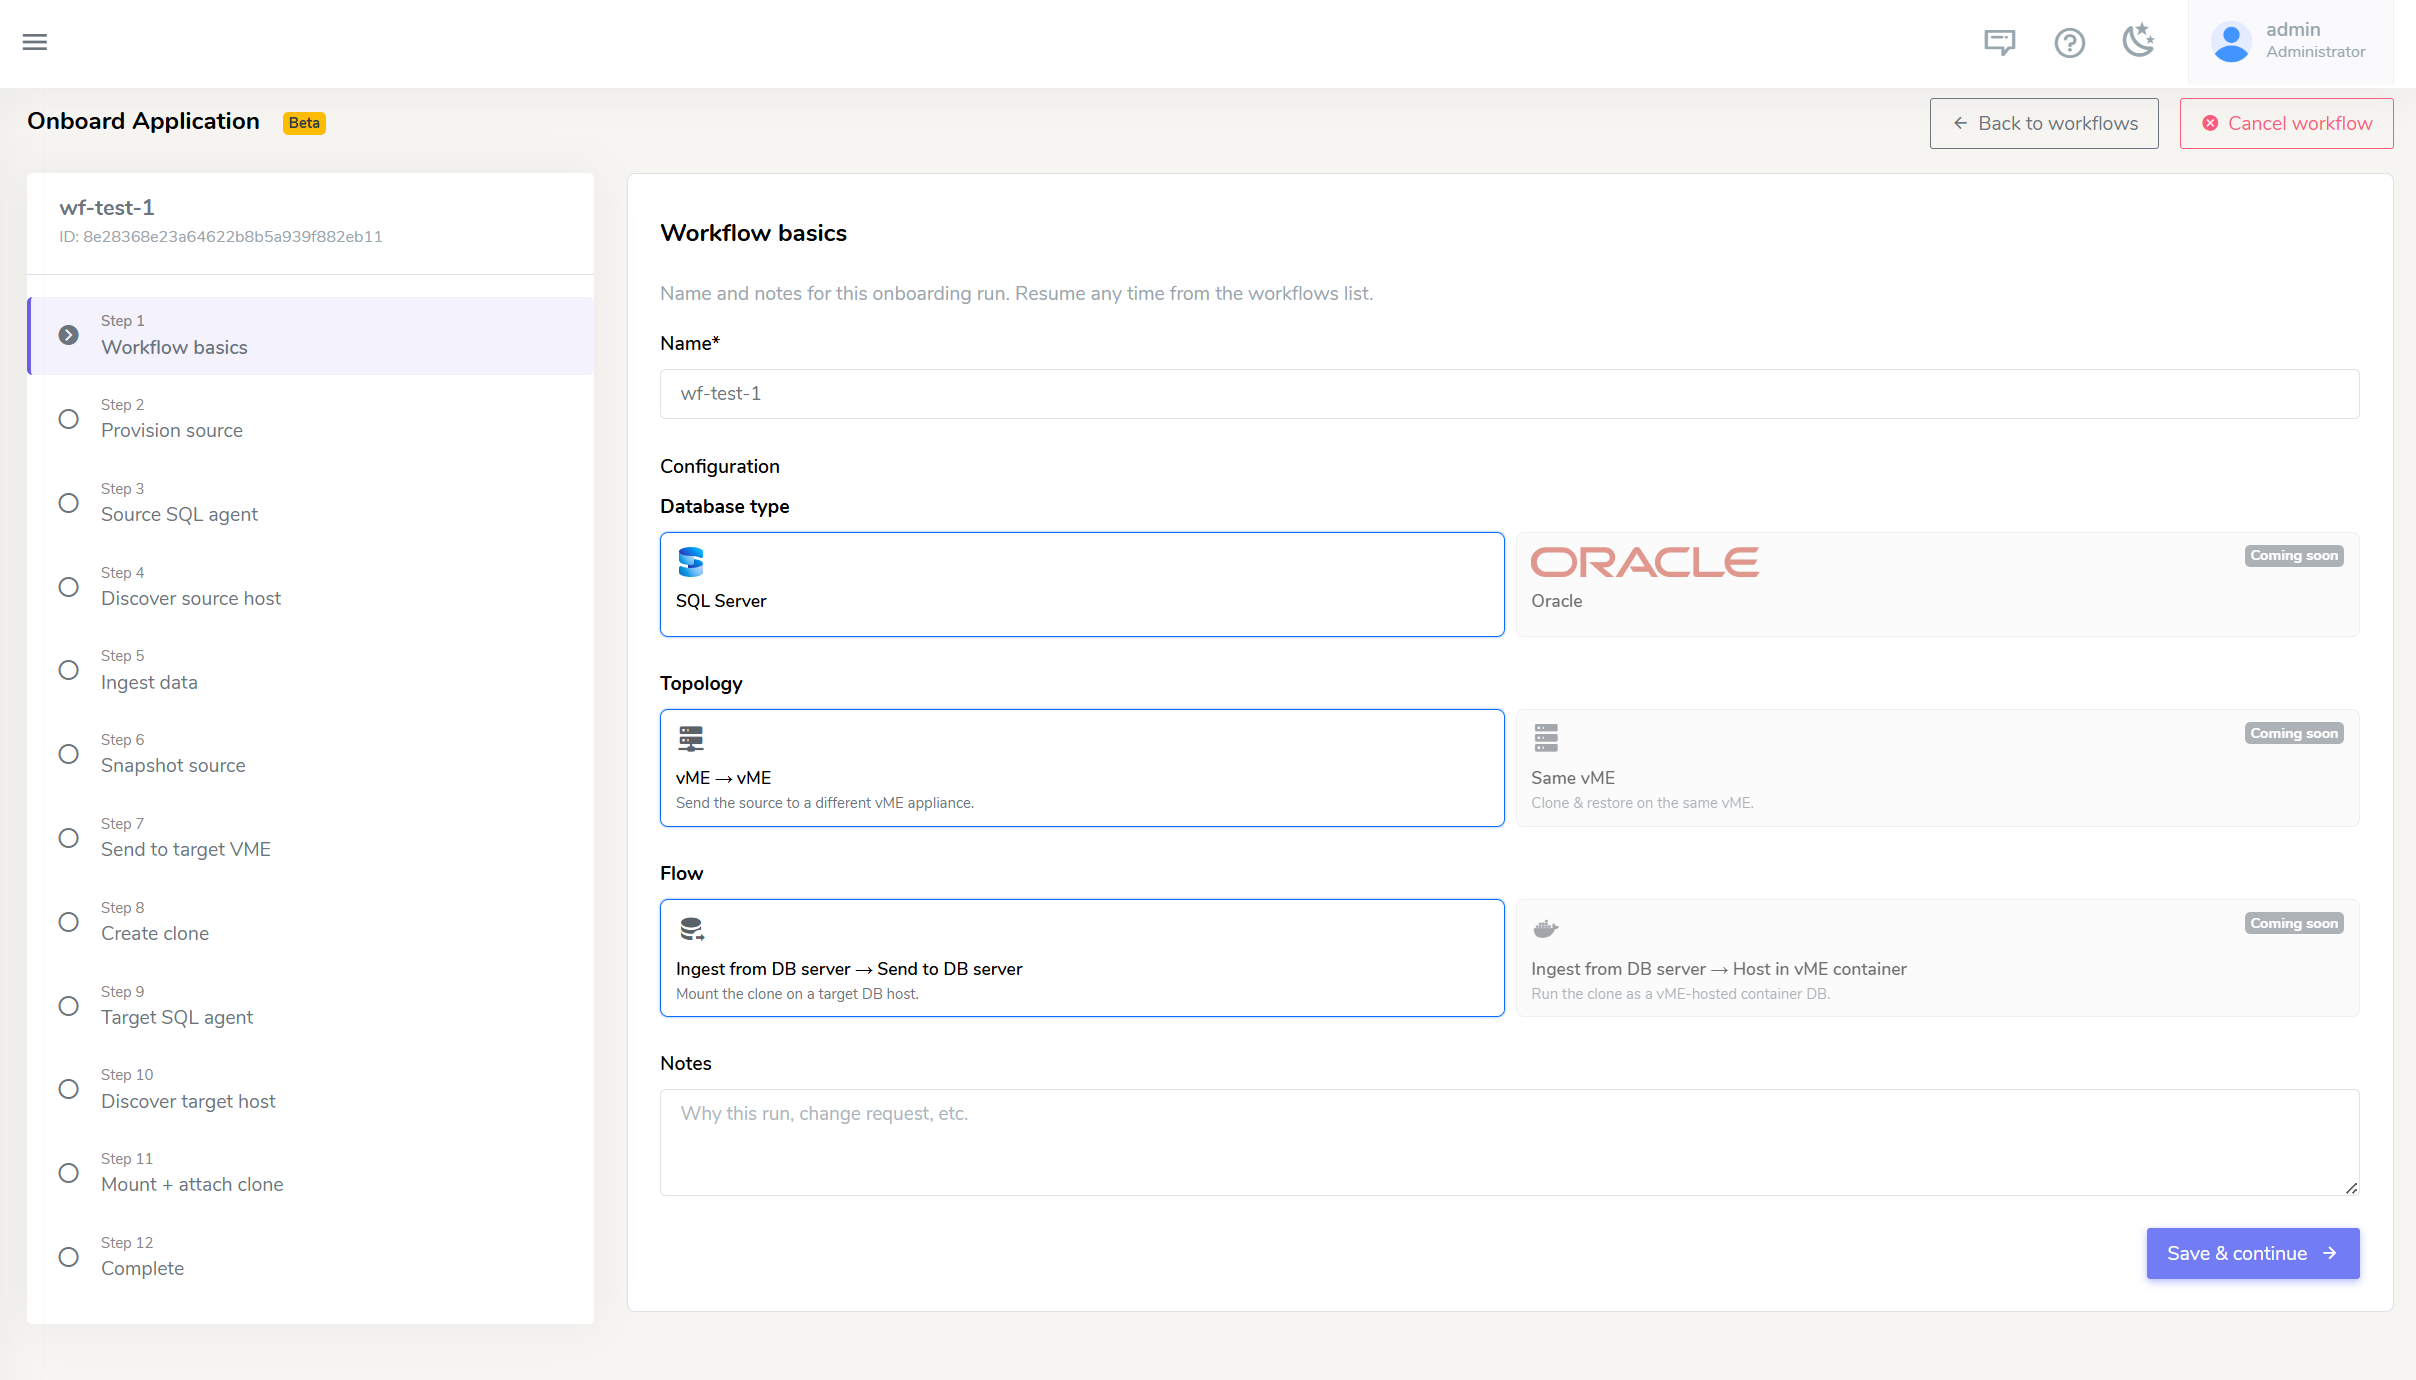Click the Ingest from DB server flow icon
The image size is (2416, 1380).
click(x=691, y=929)
